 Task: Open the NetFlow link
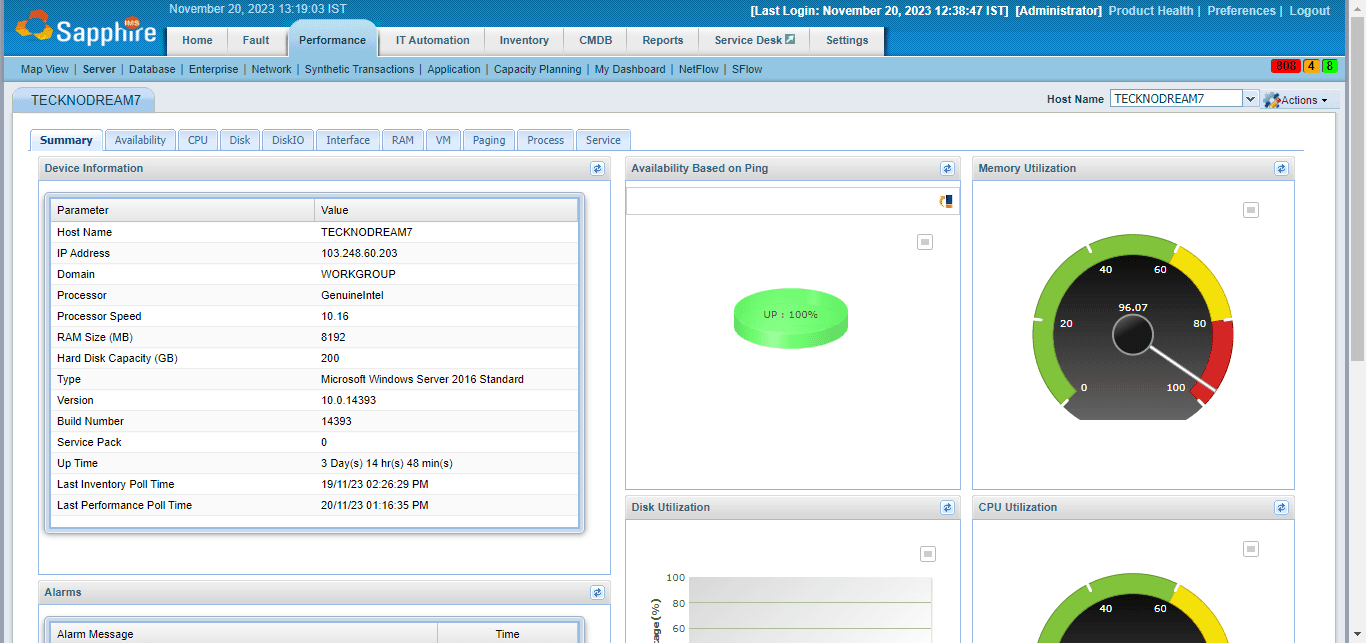pyautogui.click(x=699, y=69)
